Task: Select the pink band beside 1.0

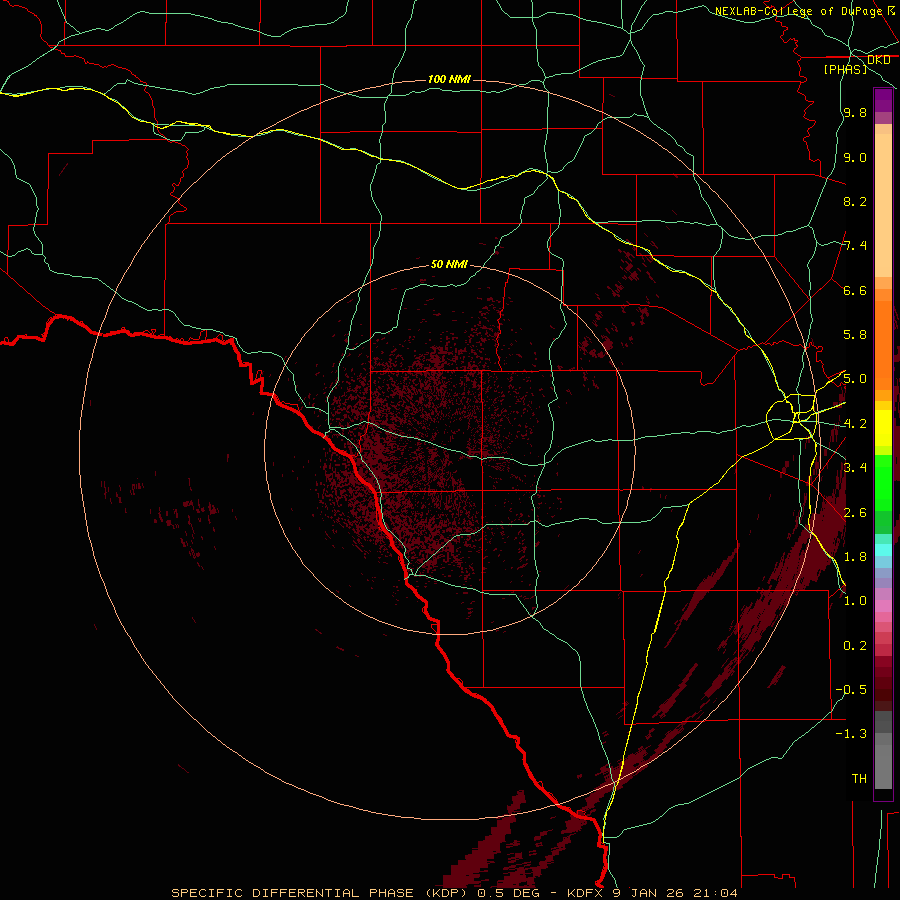Action: point(883,605)
